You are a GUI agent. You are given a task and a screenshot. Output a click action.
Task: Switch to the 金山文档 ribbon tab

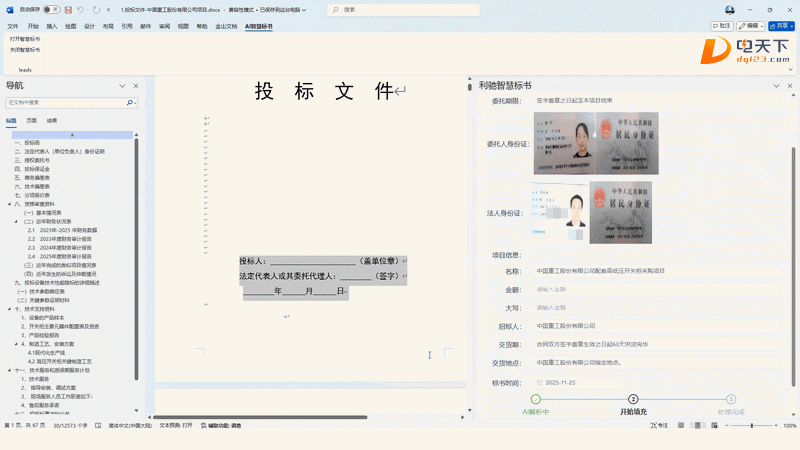point(226,26)
